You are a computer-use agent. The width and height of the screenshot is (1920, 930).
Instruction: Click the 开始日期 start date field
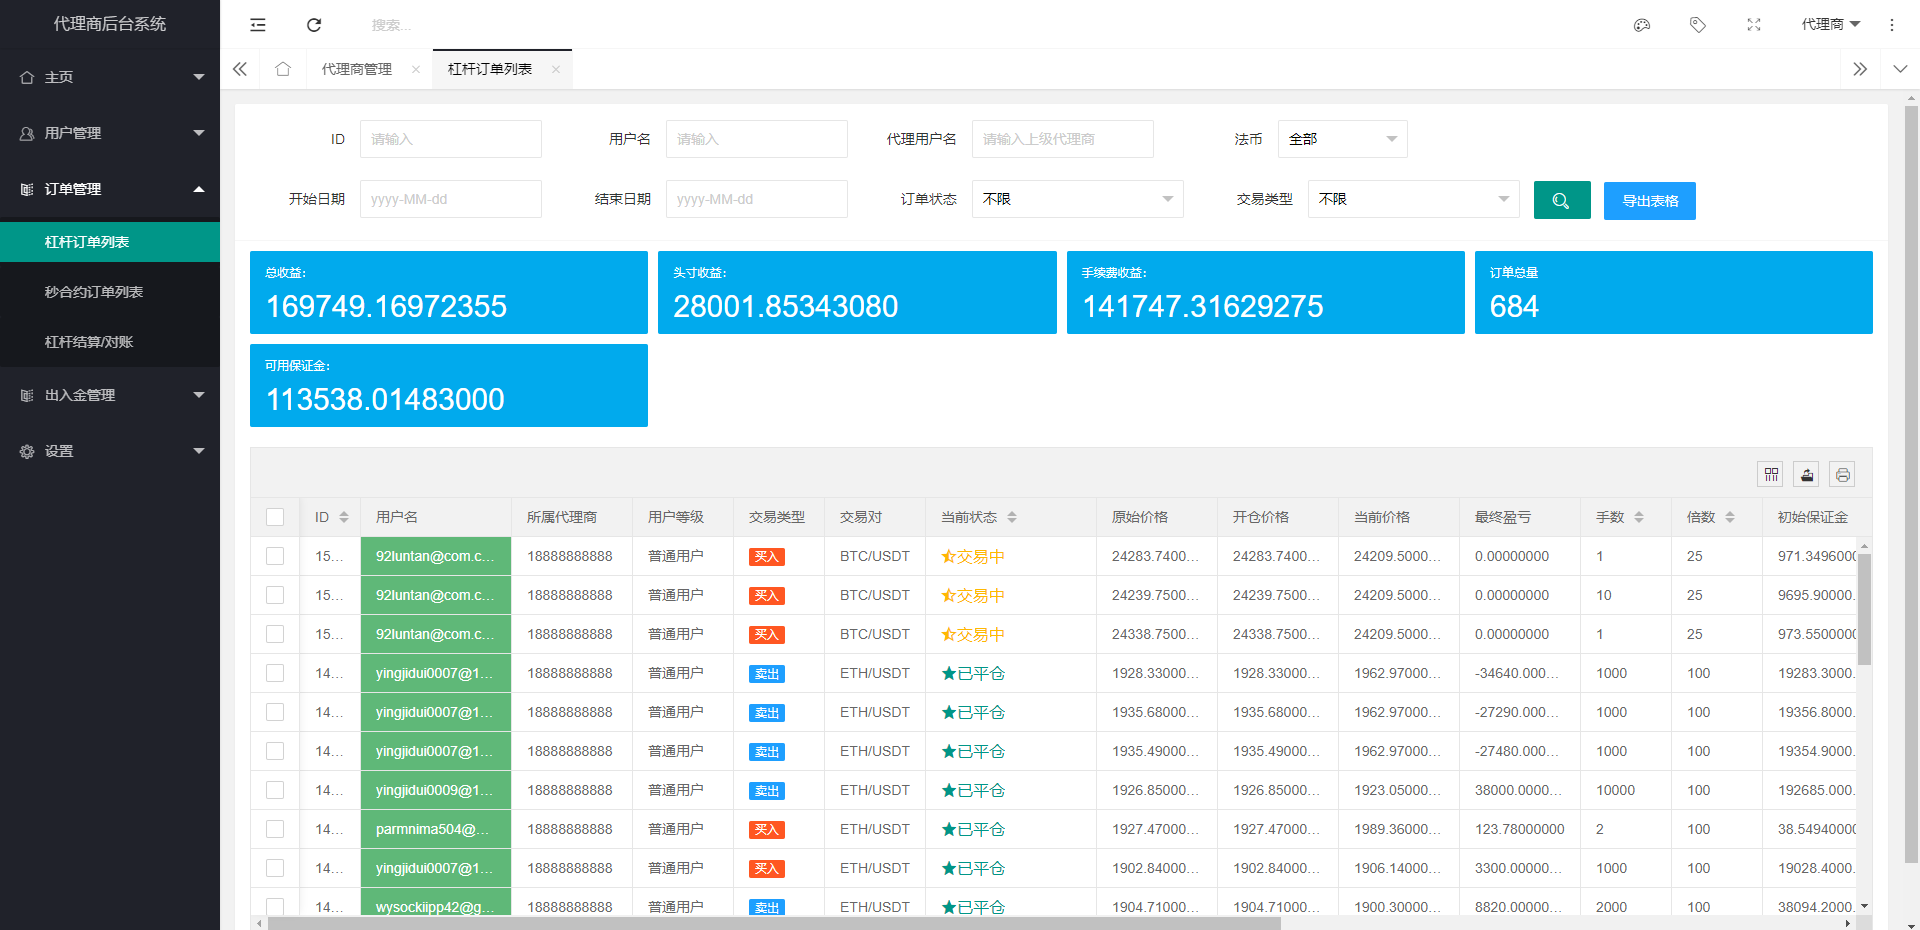[x=450, y=199]
